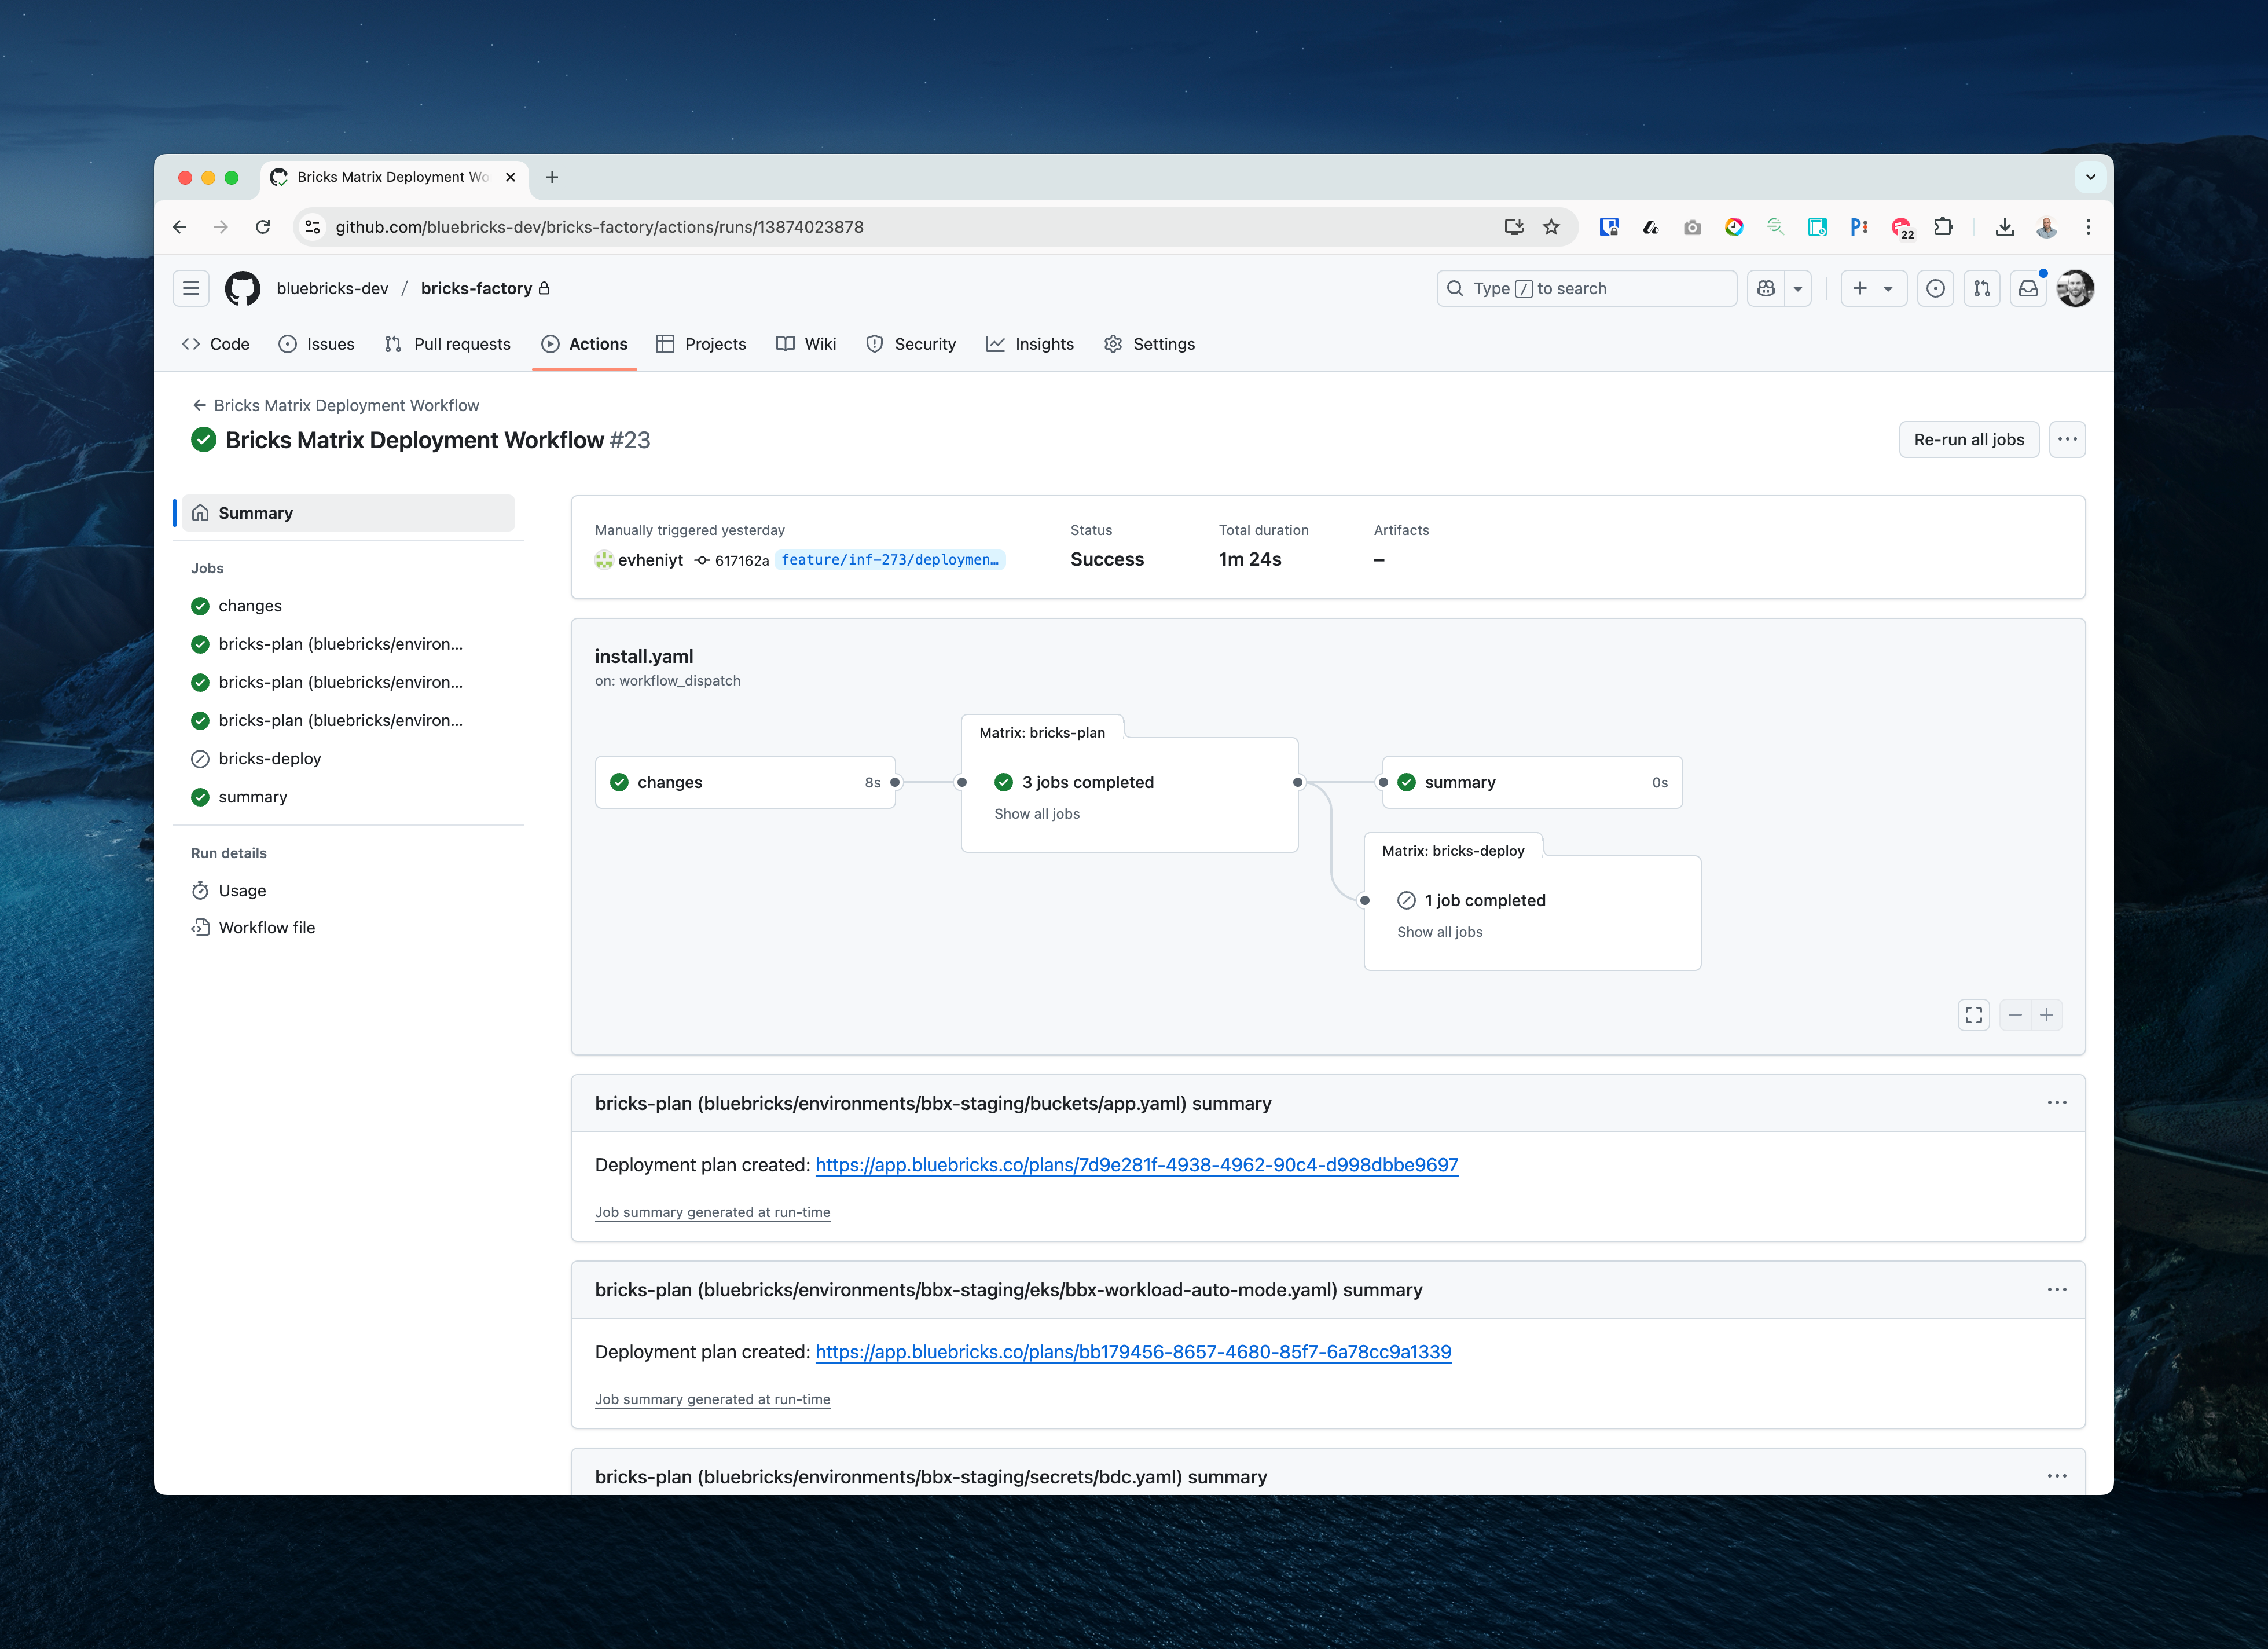Screen dimensions: 2268x1649
Task: Zoom out the workflow graph
Action: pyautogui.click(x=2015, y=1015)
